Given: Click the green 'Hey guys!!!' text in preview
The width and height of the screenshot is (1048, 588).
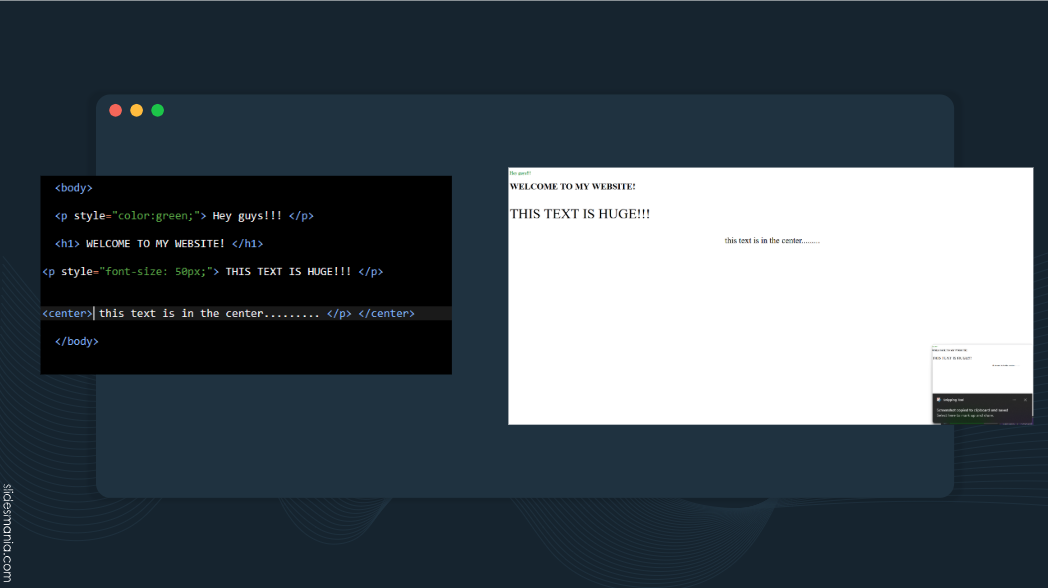Looking at the screenshot, I should click(520, 173).
